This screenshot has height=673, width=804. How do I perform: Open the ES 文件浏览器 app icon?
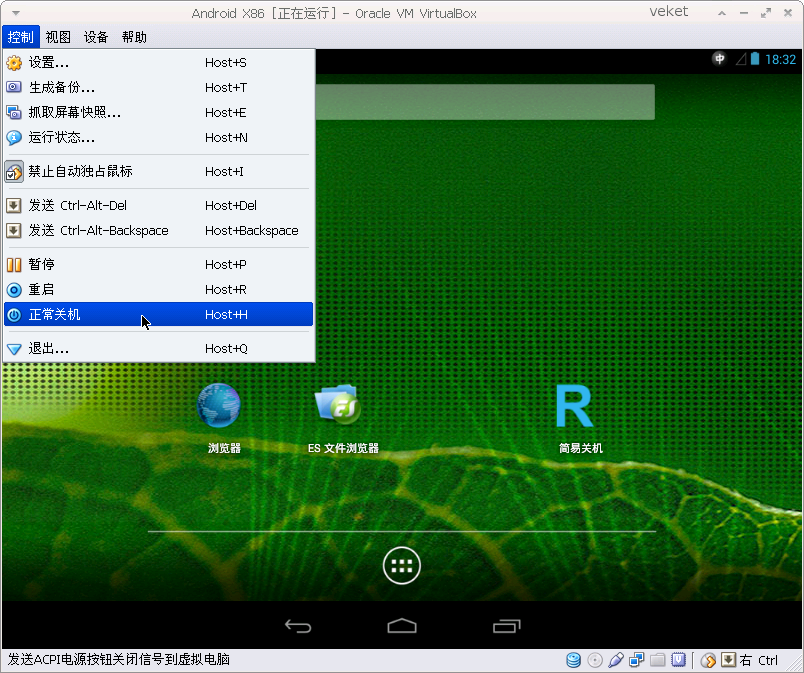338,405
